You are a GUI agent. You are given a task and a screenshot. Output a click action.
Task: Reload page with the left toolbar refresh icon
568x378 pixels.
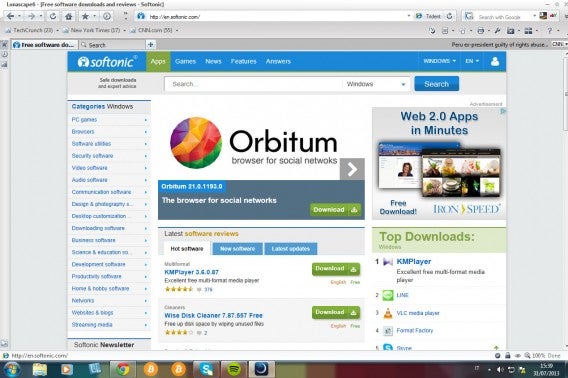tap(53, 16)
